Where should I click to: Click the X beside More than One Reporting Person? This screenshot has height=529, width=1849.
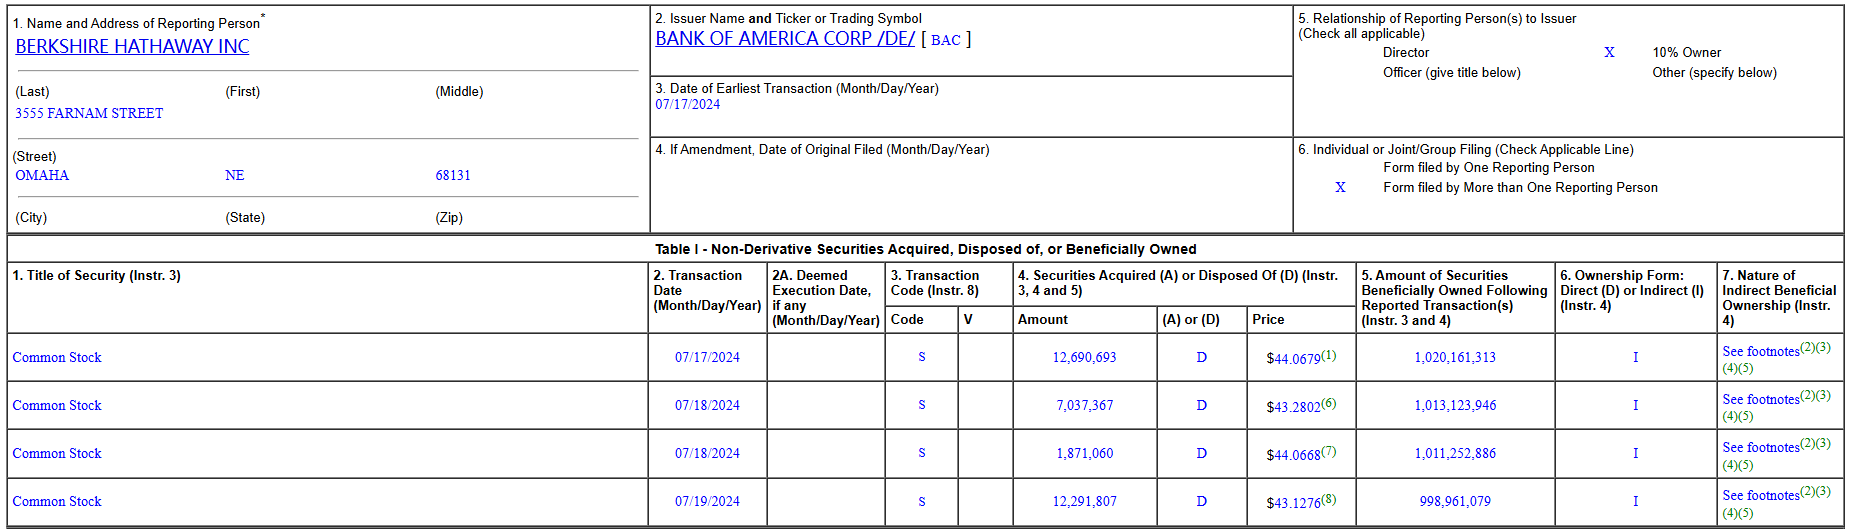click(1340, 187)
